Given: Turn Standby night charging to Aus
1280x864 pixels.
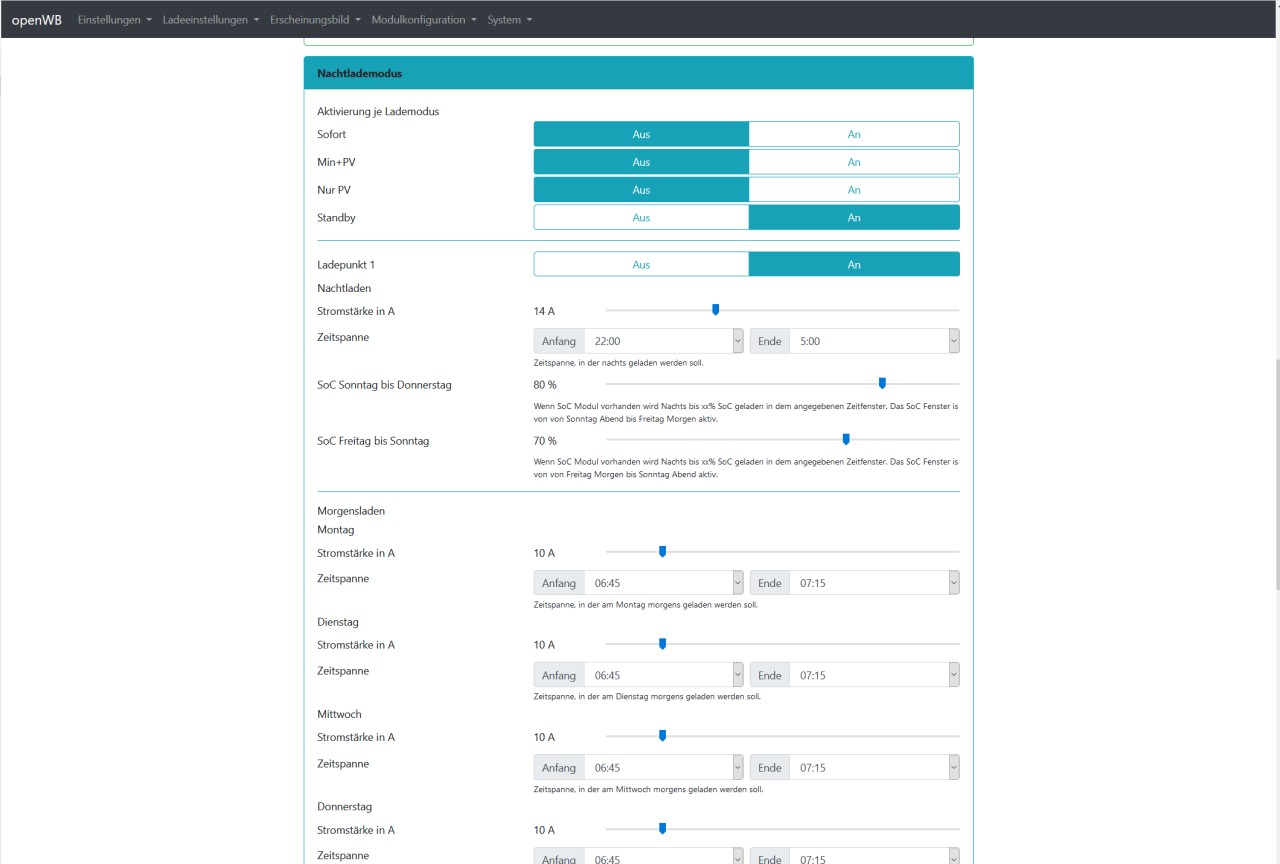Looking at the screenshot, I should [641, 218].
